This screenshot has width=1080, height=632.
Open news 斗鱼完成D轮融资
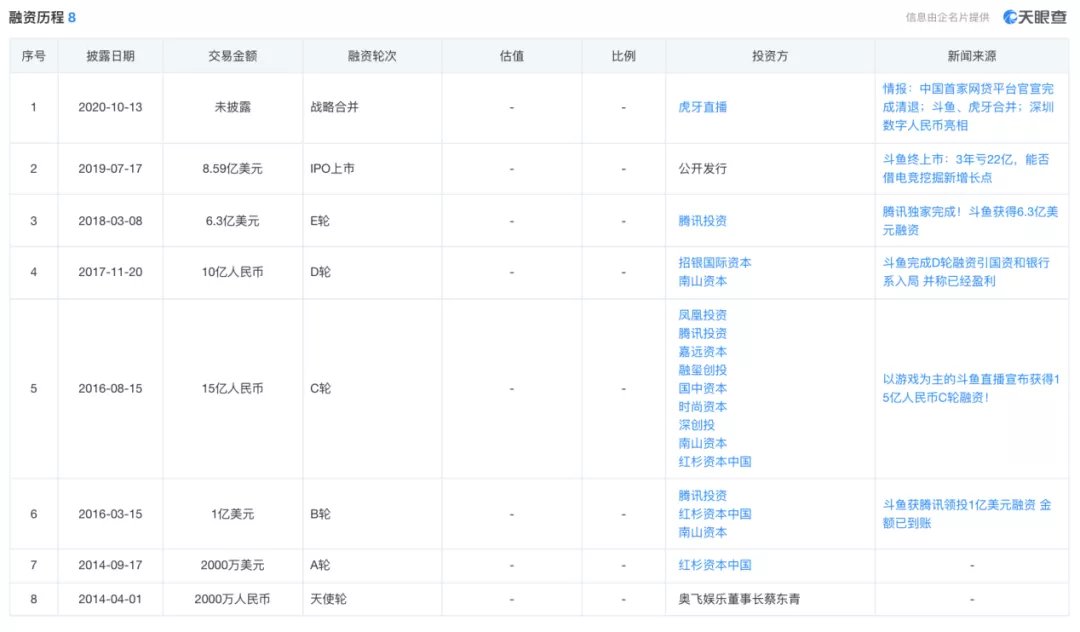(966, 272)
